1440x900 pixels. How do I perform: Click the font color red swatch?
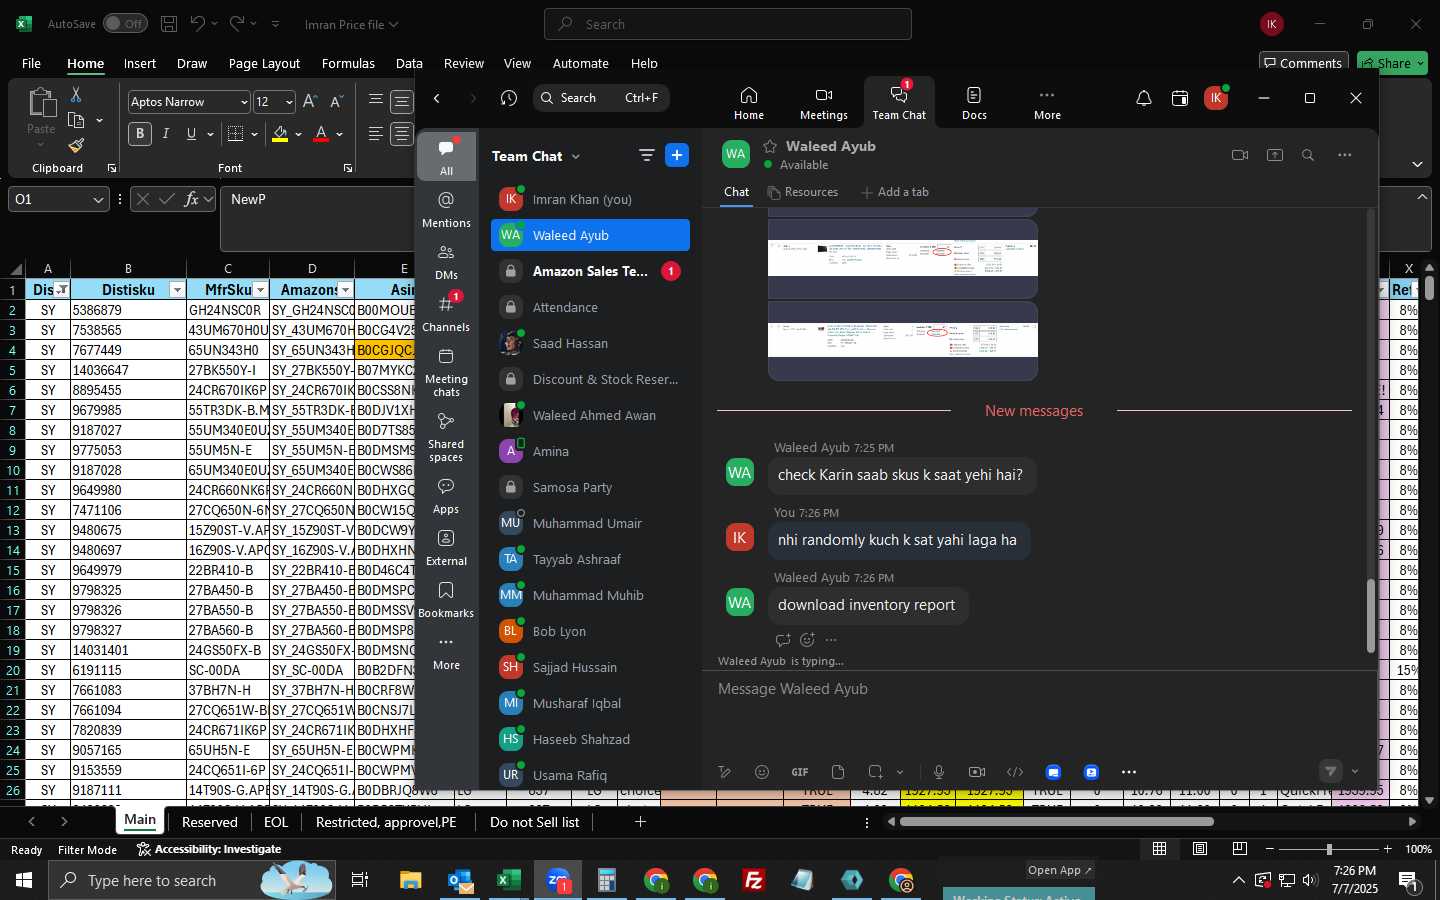pyautogui.click(x=321, y=134)
